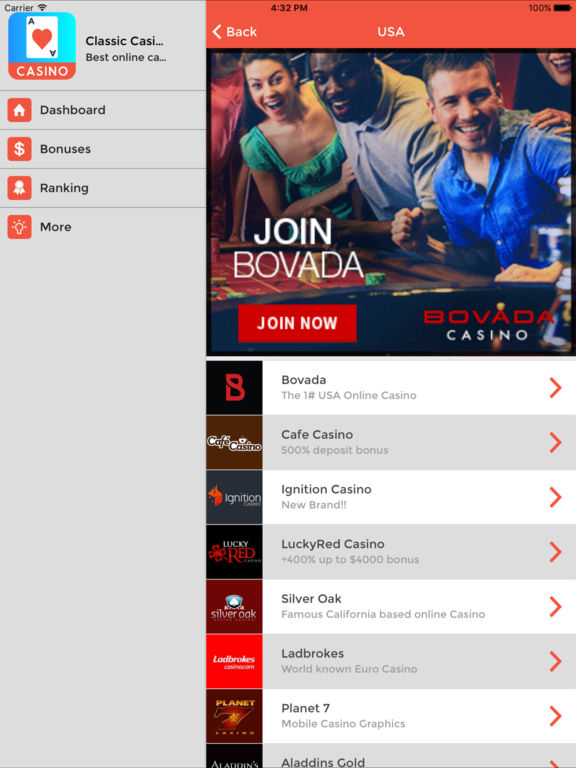This screenshot has width=576, height=768.
Task: Select '500% deposit bonus' subtitle
Action: [x=335, y=450]
